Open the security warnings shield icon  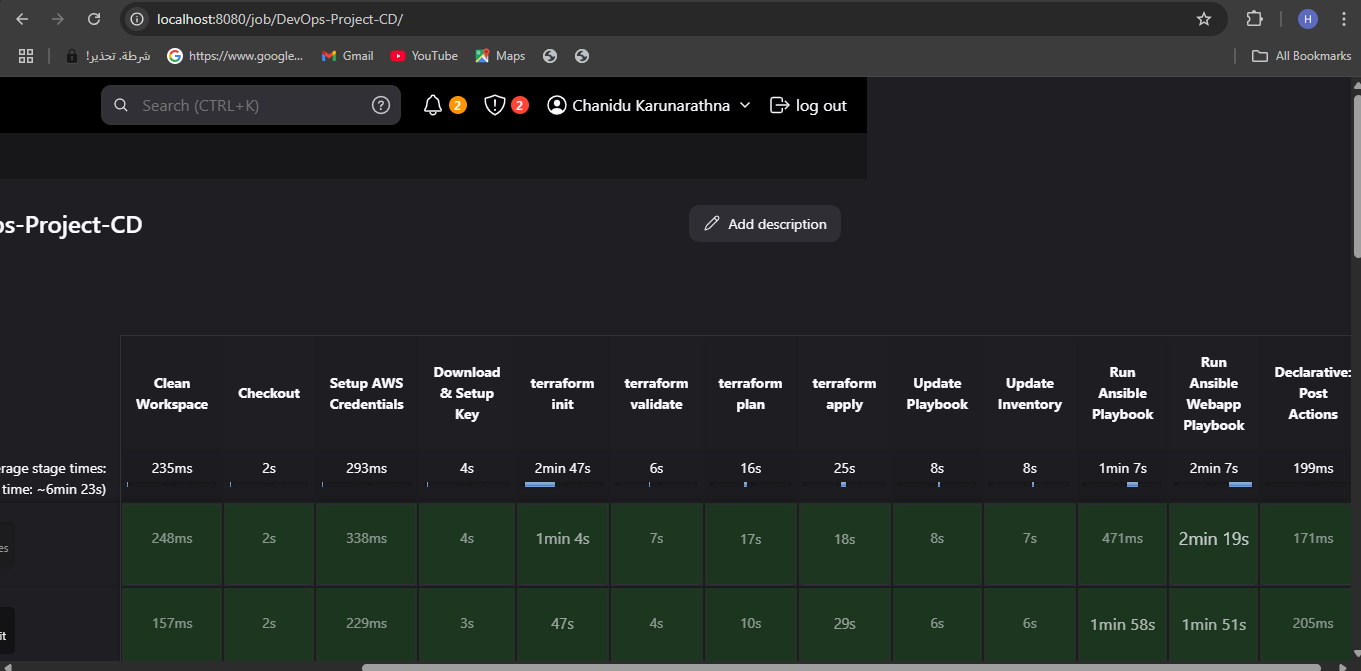[x=495, y=105]
